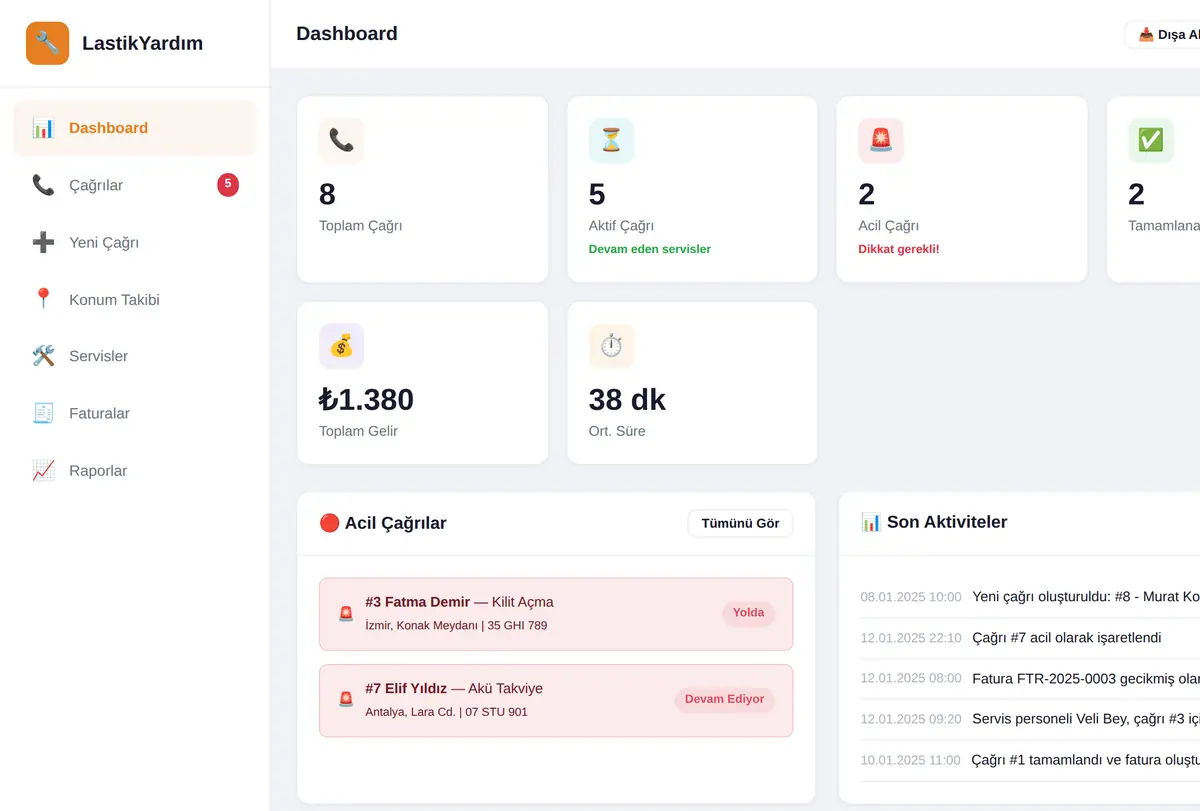Screen dimensions: 1200x811
Task: Click the hourglass icon on Aktif Çağrı card
Action: pyautogui.click(x=611, y=141)
